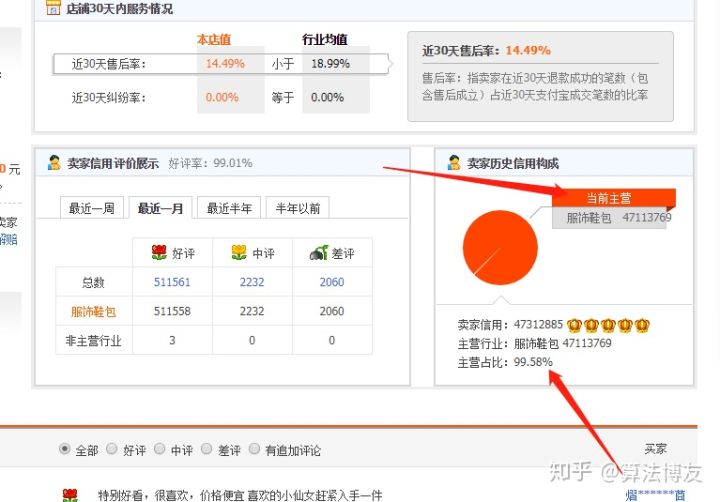Switch to the 半年以前 tab
The image size is (720, 502).
pos(298,208)
